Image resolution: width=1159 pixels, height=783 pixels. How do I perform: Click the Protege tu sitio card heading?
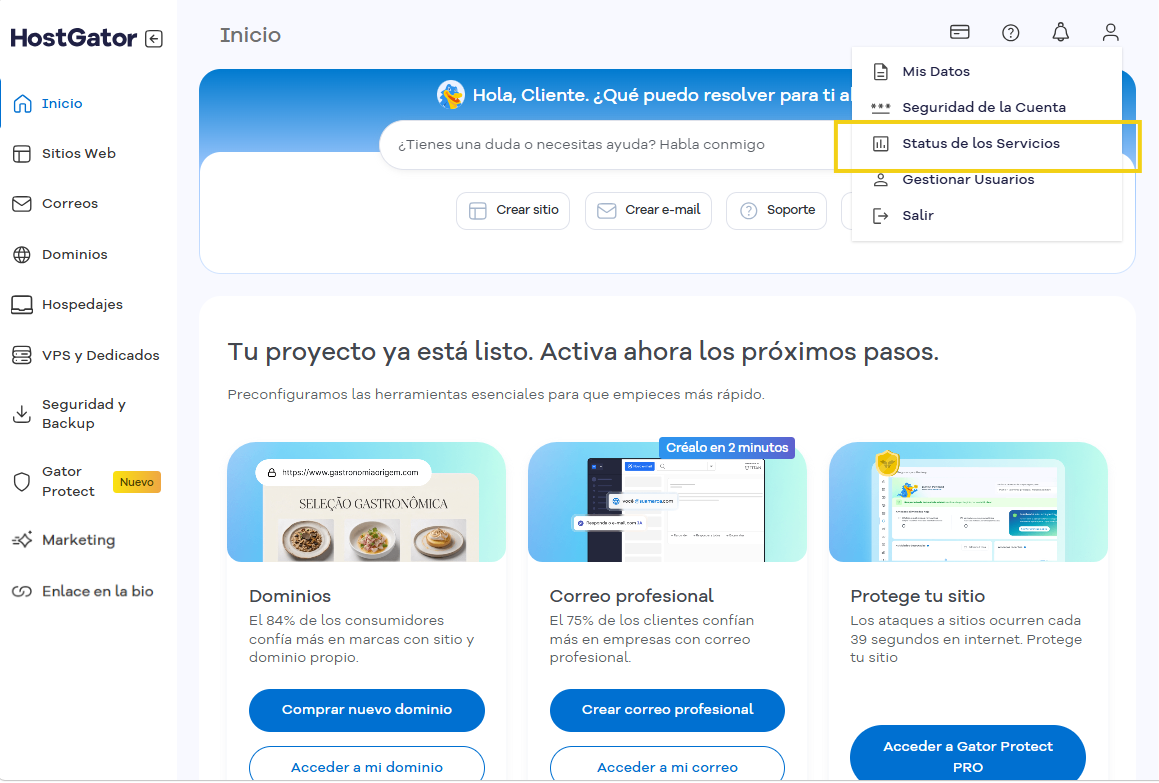pyautogui.click(x=917, y=597)
